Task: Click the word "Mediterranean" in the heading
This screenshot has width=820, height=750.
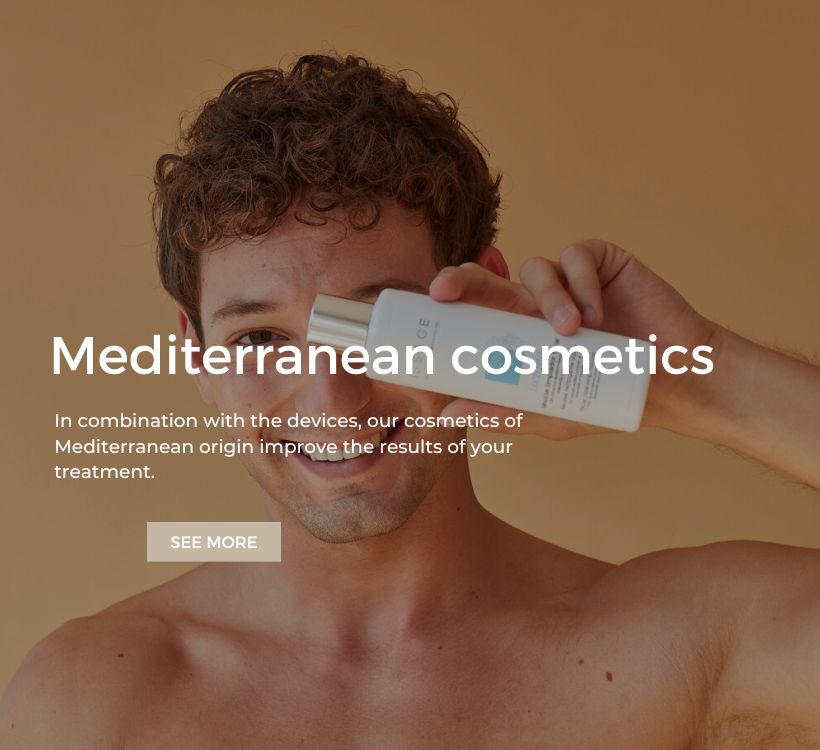Action: pos(243,356)
